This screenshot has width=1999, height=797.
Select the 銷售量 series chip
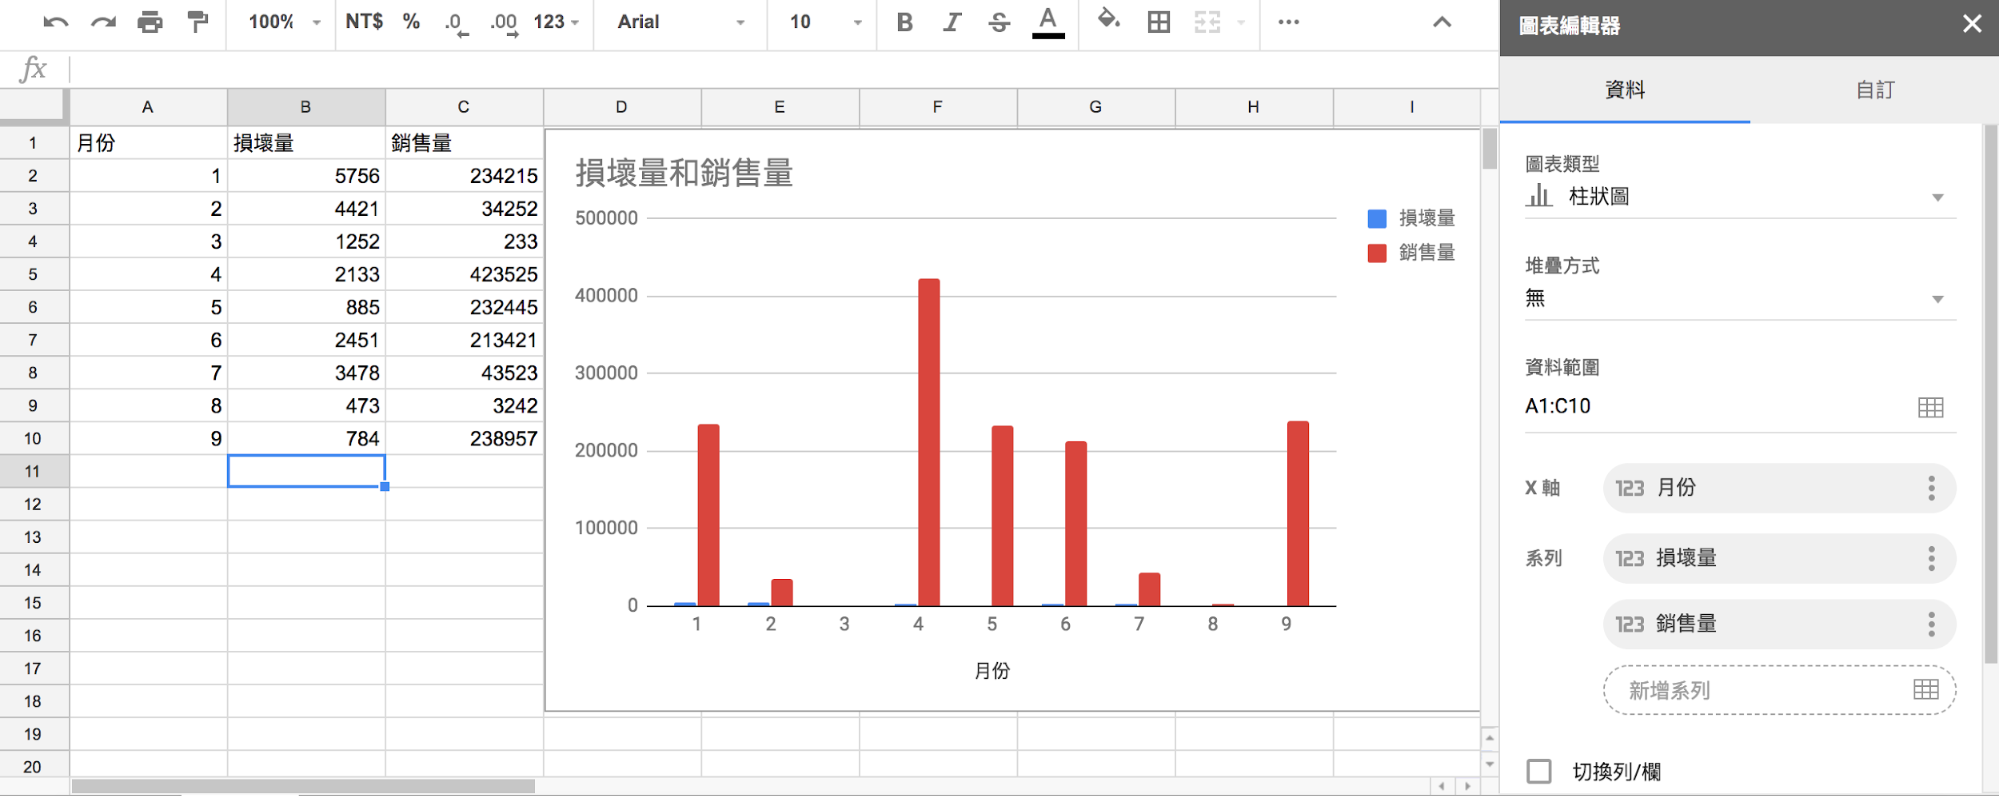point(1779,624)
